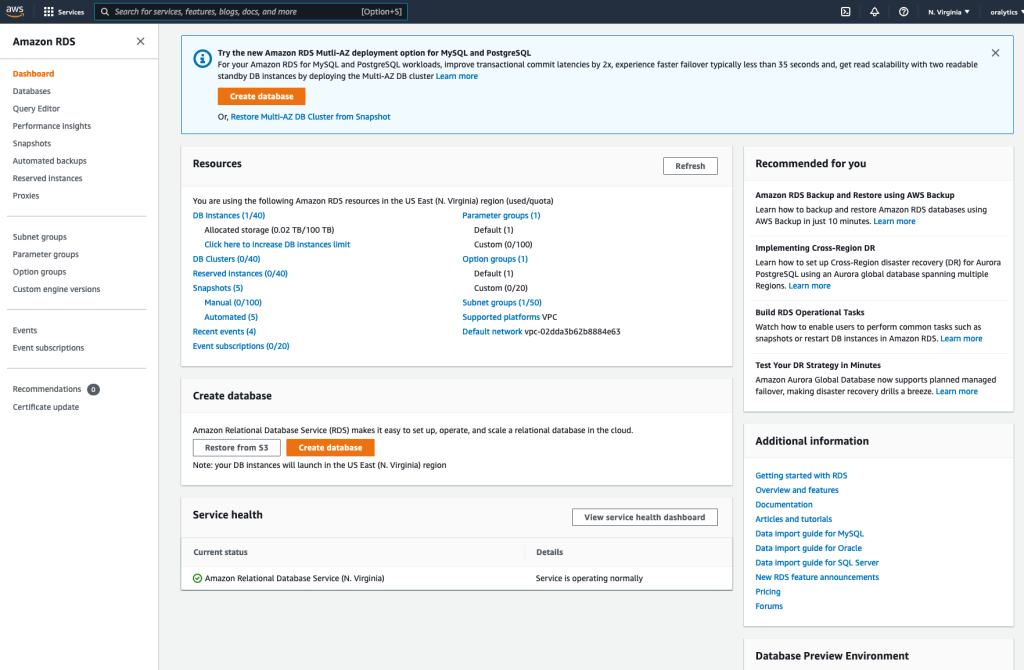Image resolution: width=1024 pixels, height=670 pixels.
Task: Dismiss the Multi-AZ info banner
Action: 995,53
